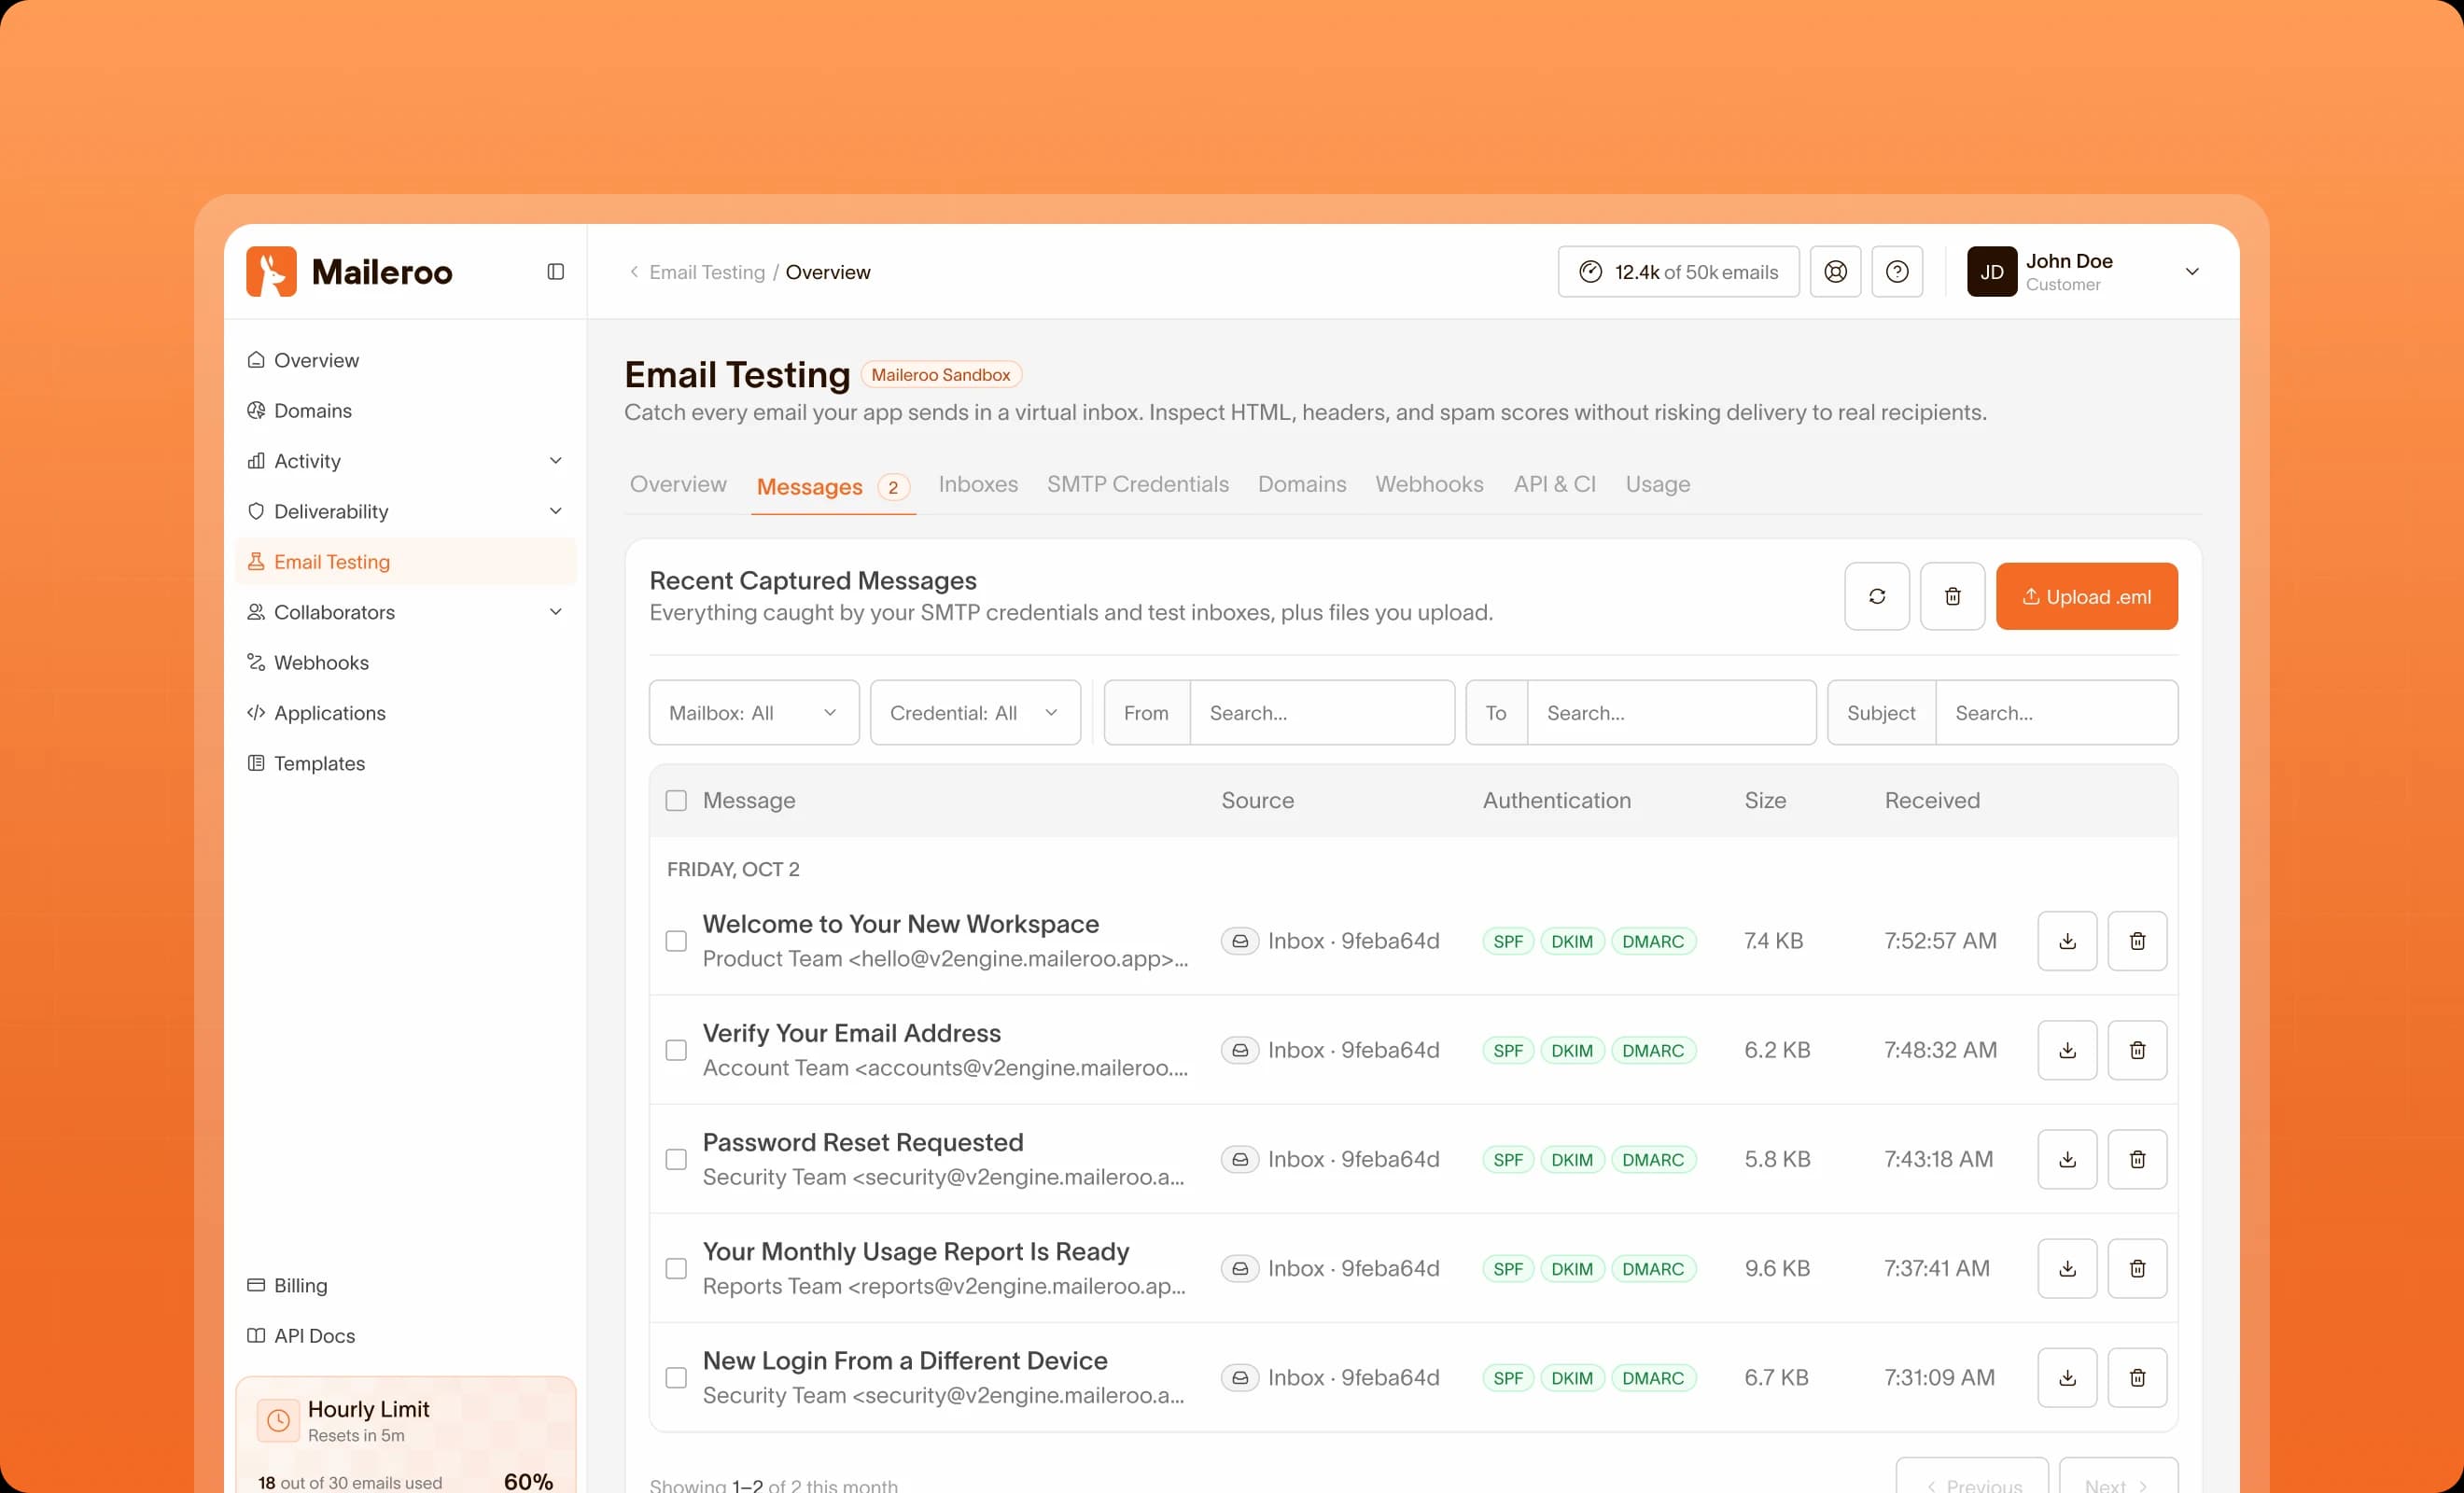Switch to the Webhooks tab
Image resolution: width=2464 pixels, height=1493 pixels.
[1429, 484]
